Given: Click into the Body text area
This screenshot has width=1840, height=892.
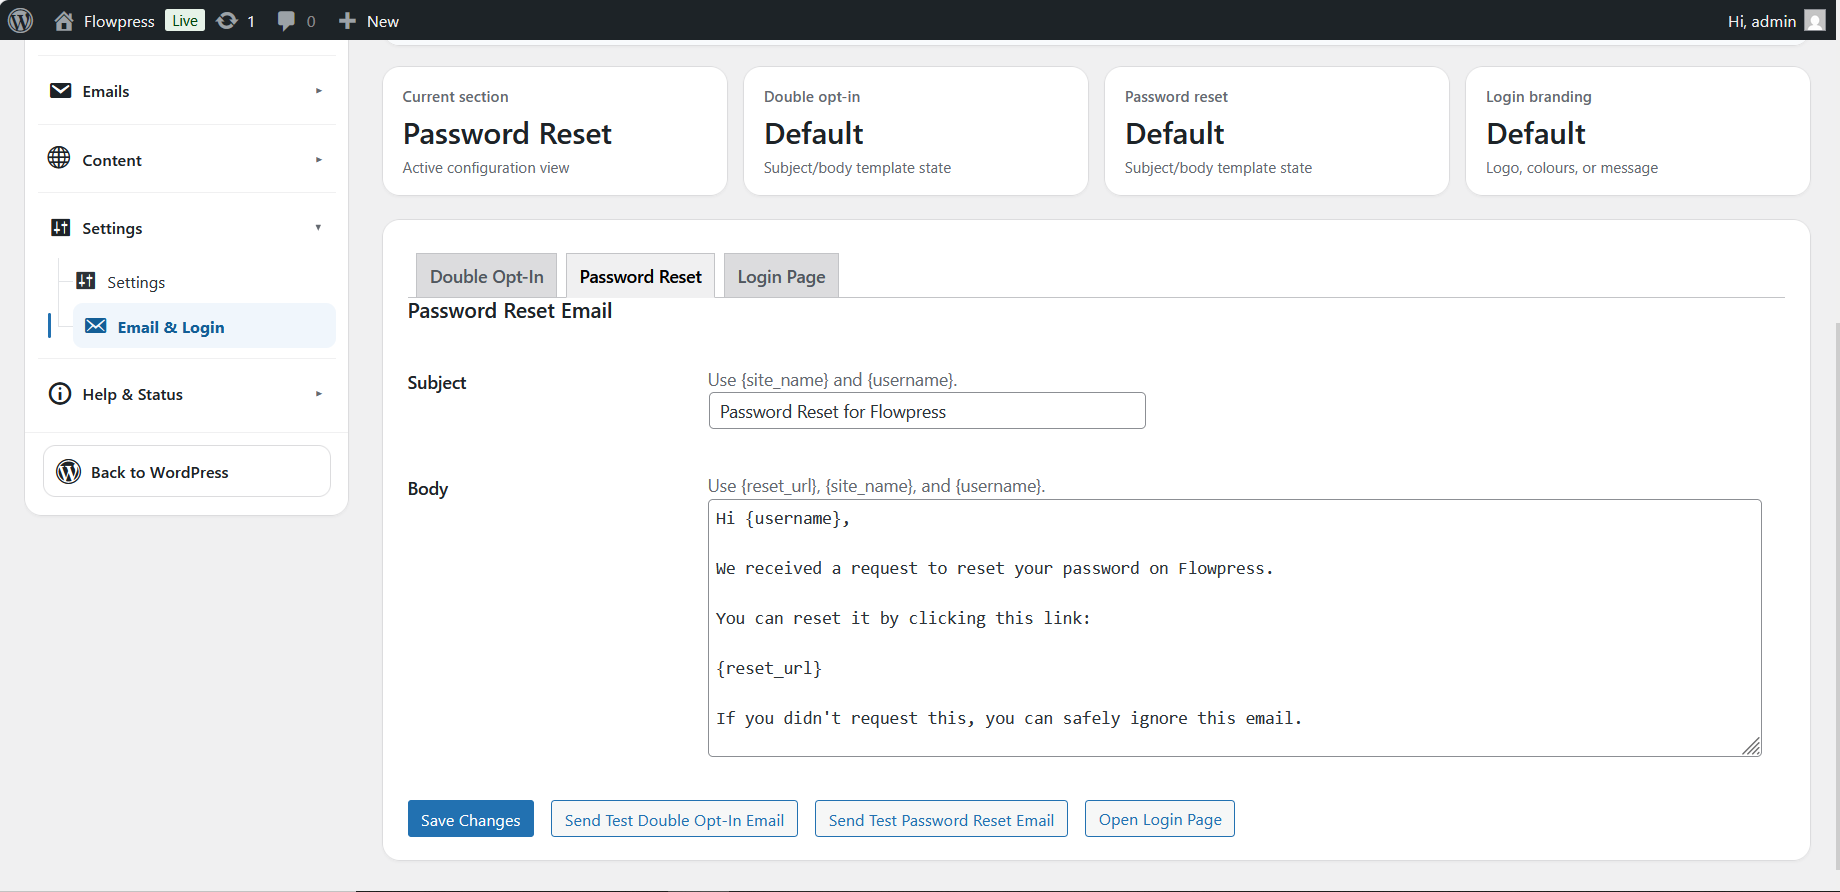Looking at the screenshot, I should click(x=1235, y=628).
